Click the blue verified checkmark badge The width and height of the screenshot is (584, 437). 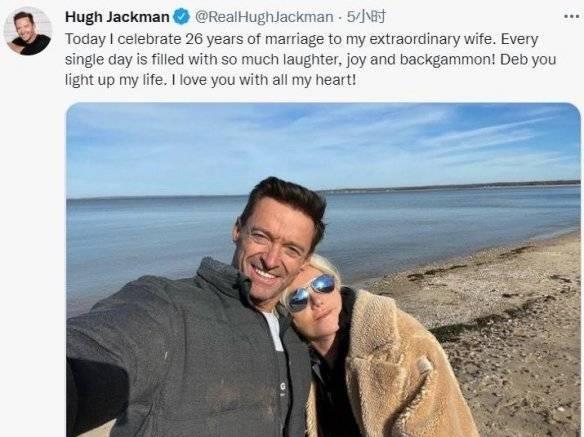[182, 17]
